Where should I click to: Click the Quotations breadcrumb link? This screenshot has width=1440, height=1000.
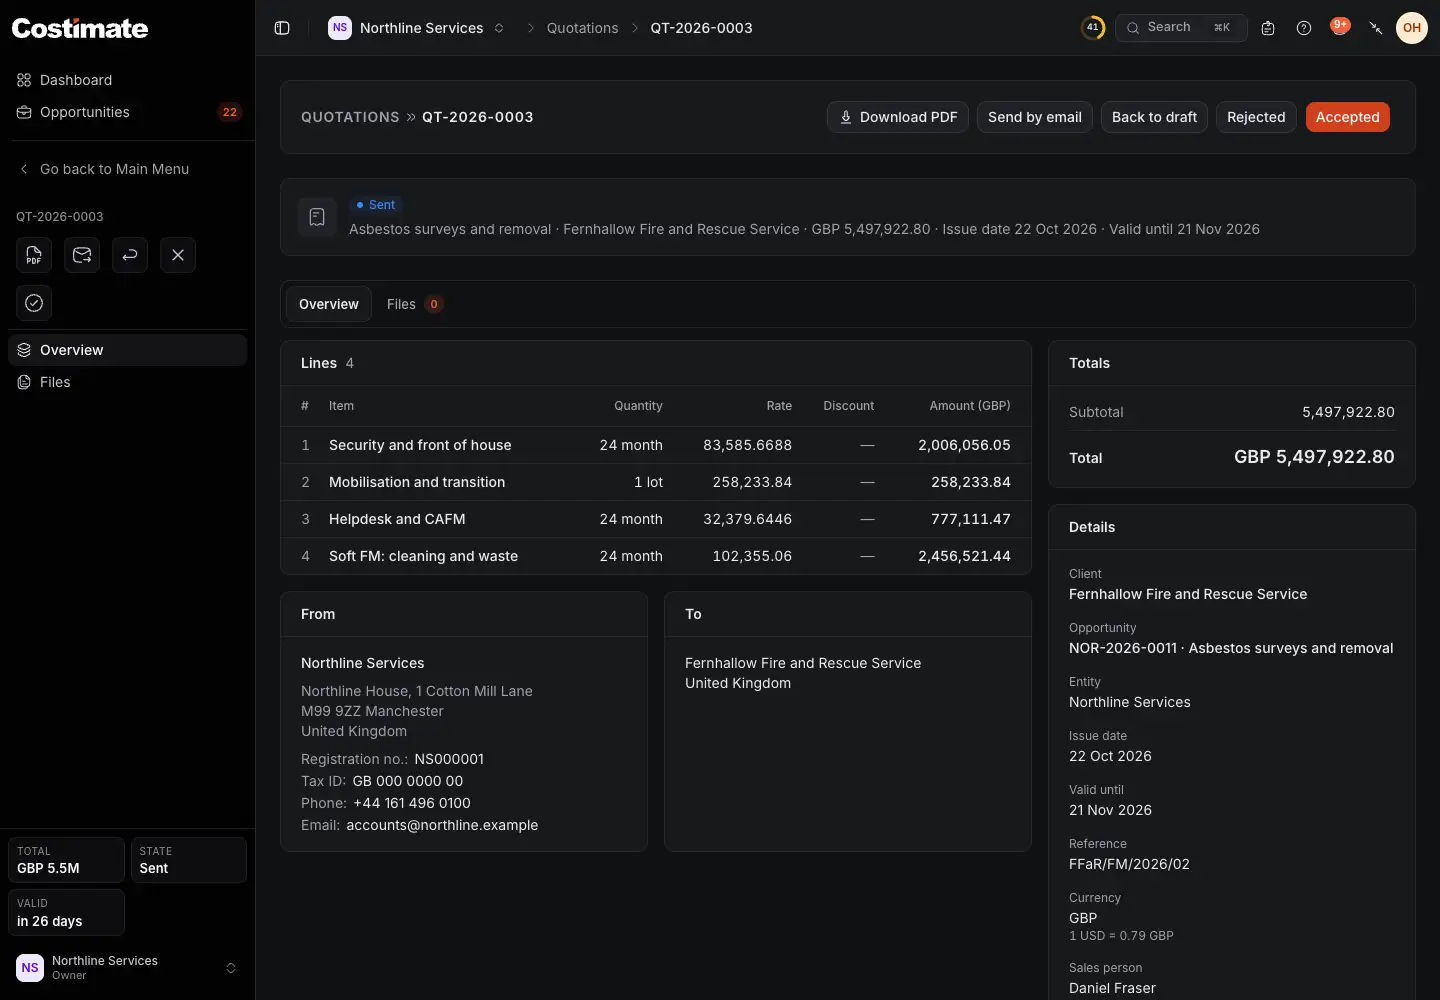(x=582, y=28)
